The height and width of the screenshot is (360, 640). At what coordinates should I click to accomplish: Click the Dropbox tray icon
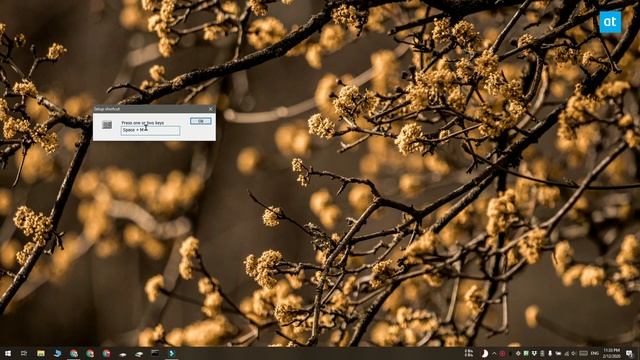tap(534, 353)
